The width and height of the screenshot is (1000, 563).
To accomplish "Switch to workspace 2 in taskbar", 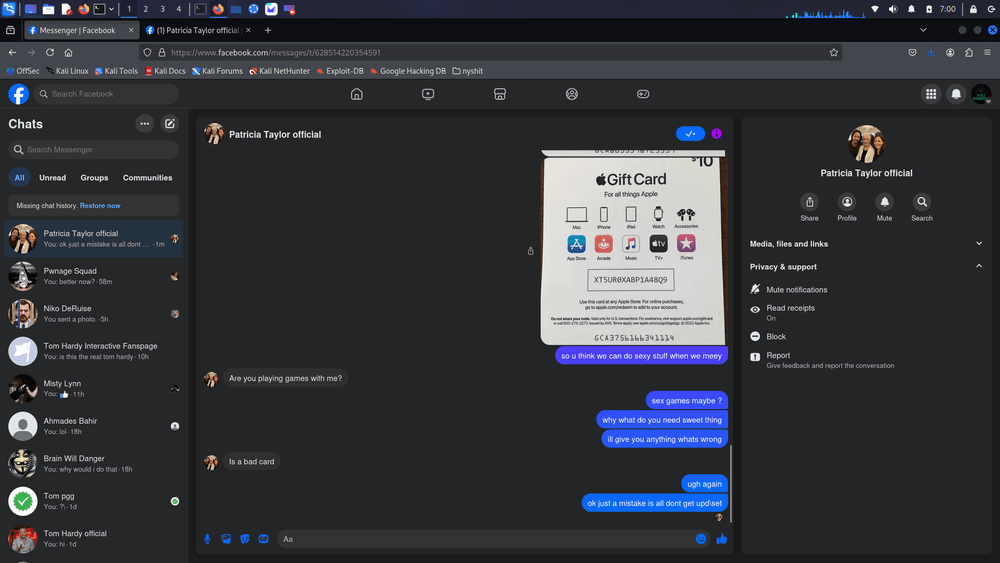I will click(145, 9).
